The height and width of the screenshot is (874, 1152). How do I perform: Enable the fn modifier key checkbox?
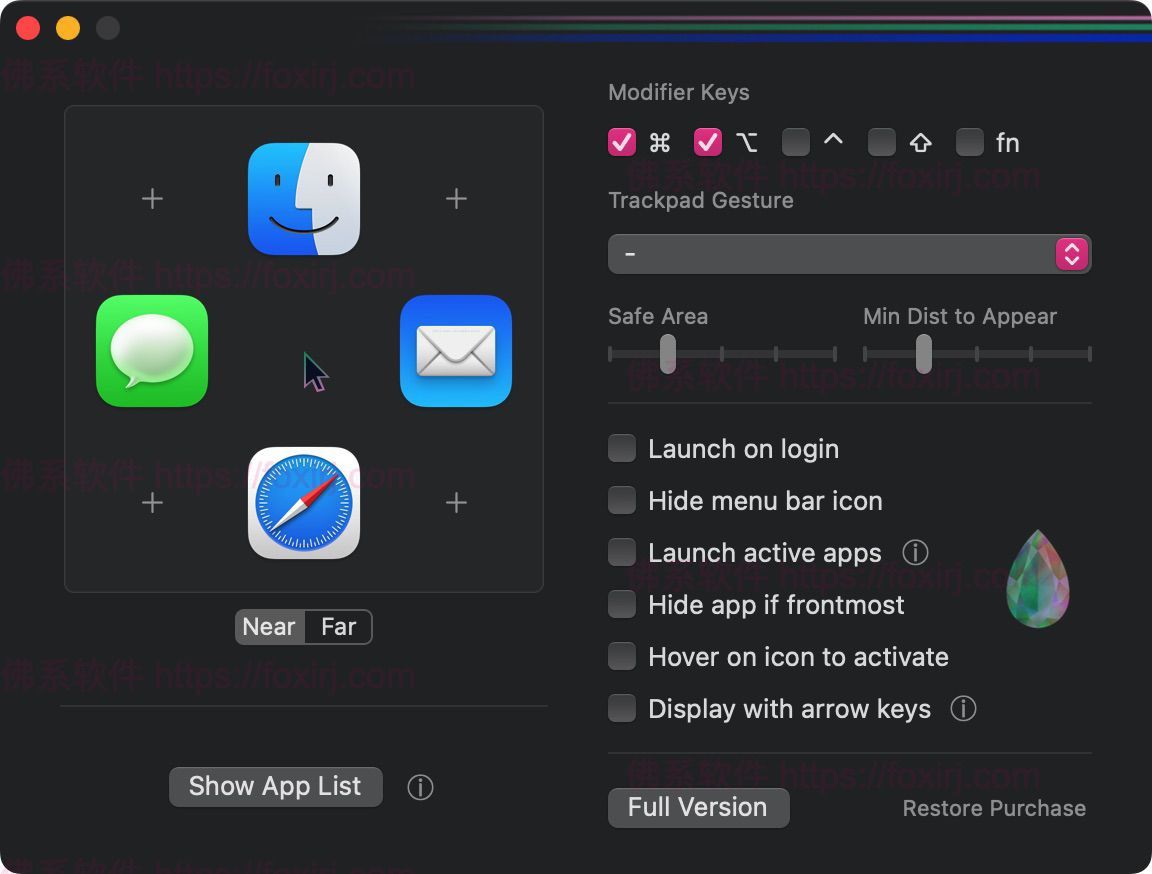(x=969, y=143)
